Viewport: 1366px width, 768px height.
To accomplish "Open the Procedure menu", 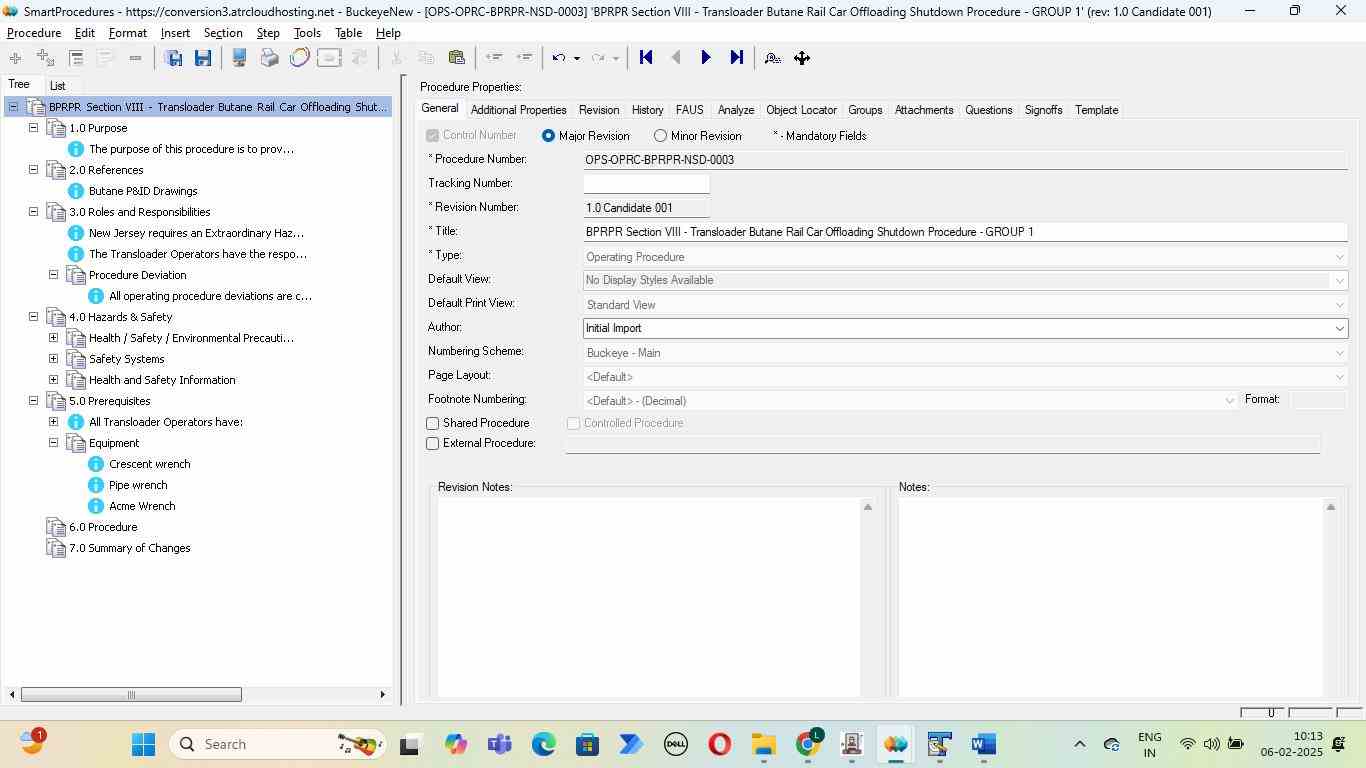I will (34, 33).
